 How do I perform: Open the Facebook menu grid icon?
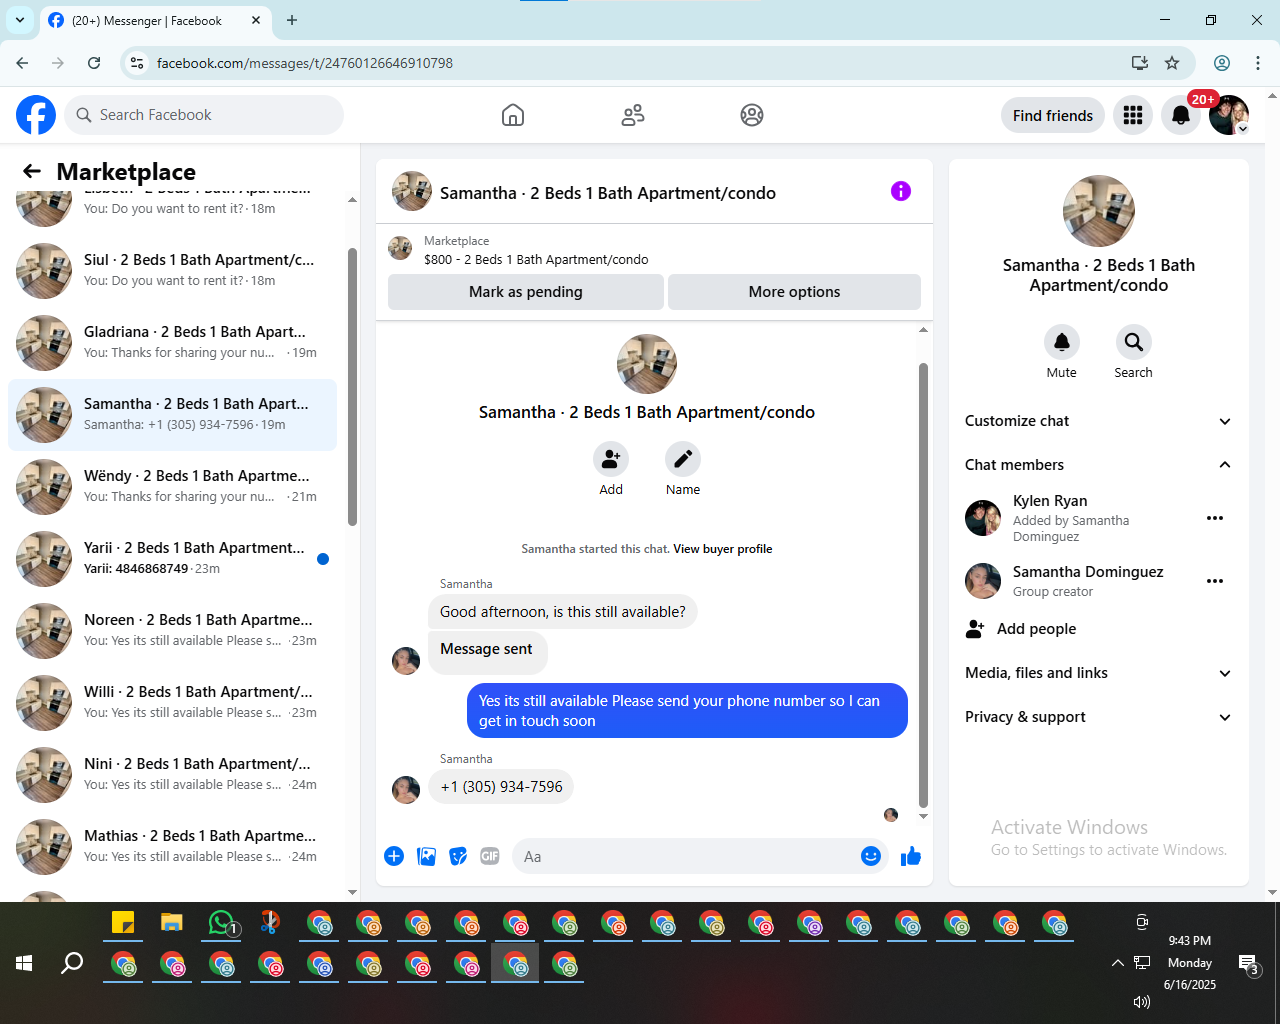point(1133,115)
